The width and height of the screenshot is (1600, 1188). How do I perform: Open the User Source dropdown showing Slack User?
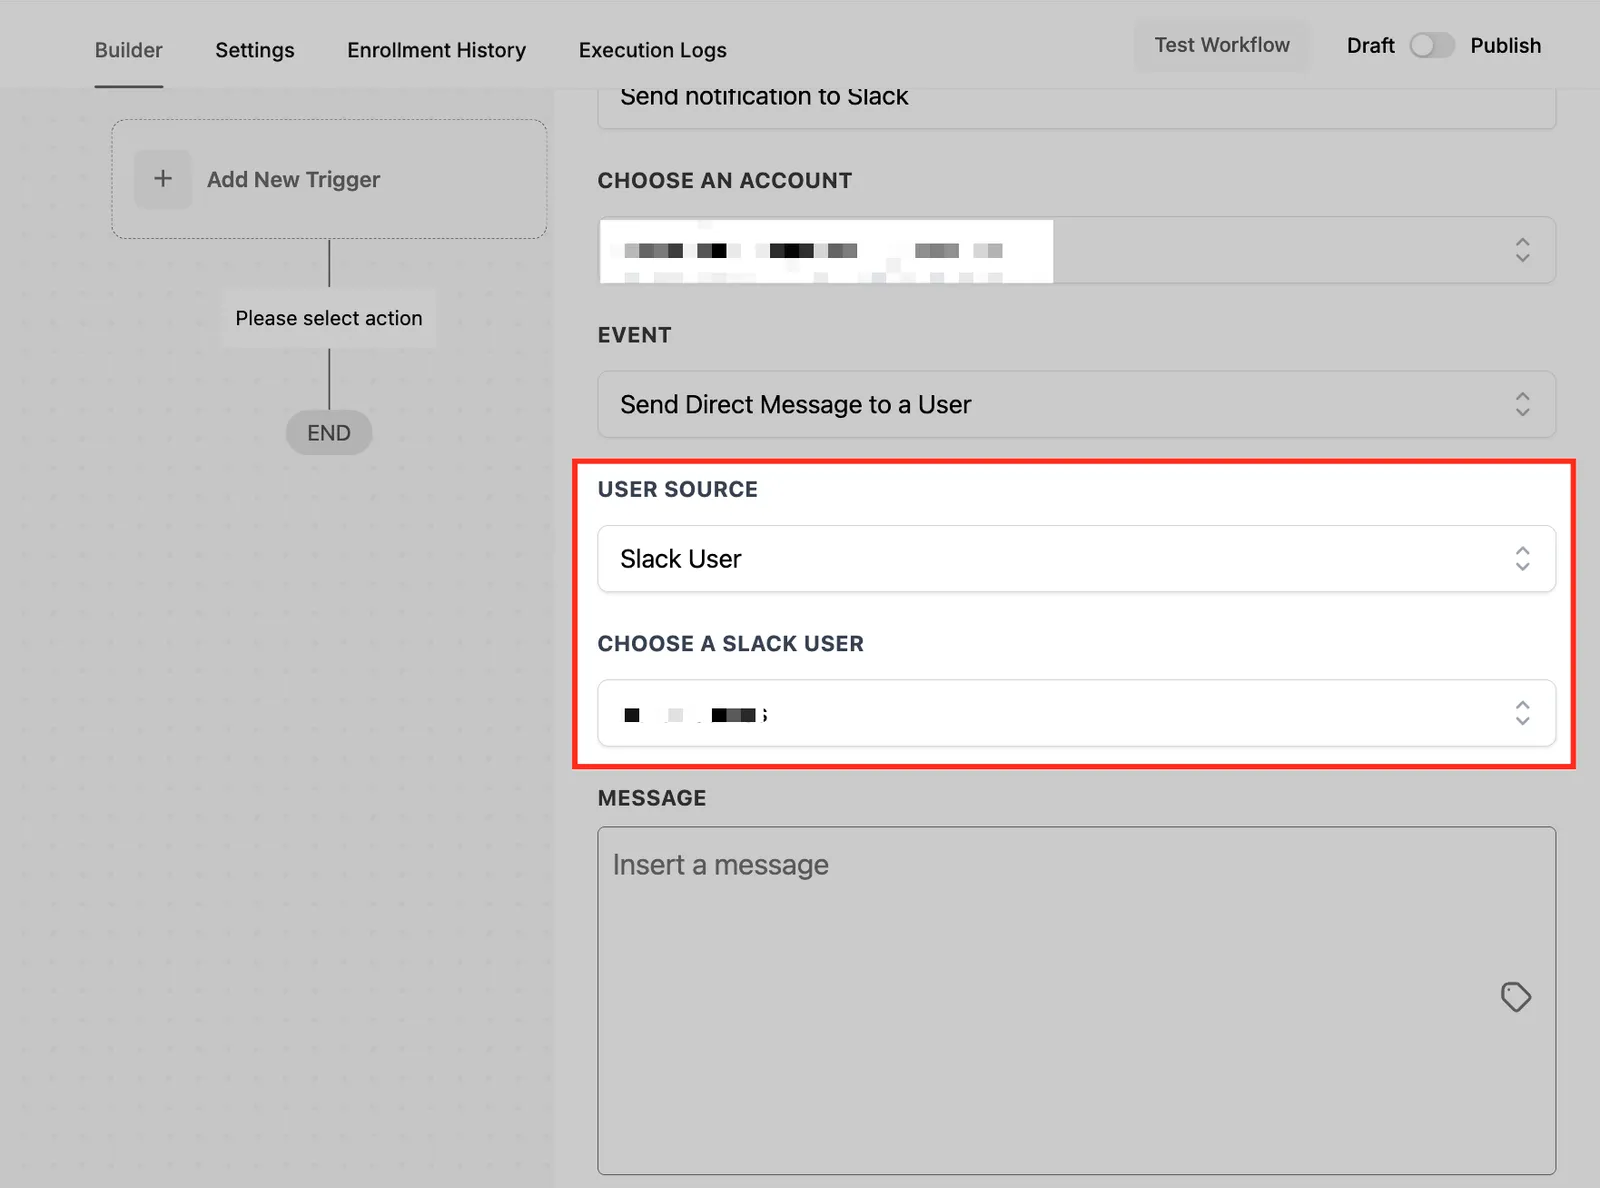click(x=1076, y=558)
